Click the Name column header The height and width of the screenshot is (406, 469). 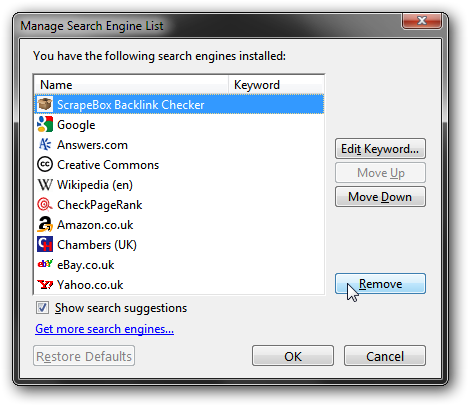pyautogui.click(x=131, y=85)
